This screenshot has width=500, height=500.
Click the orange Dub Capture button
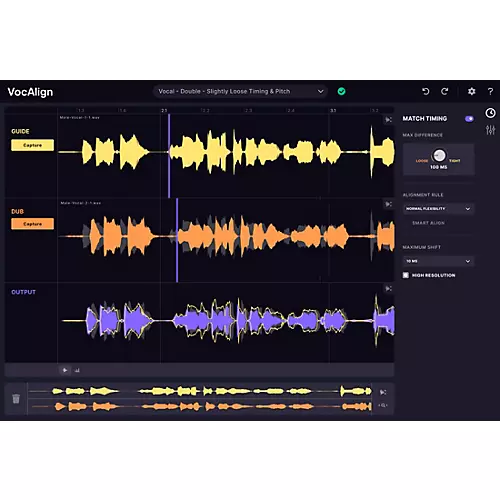click(x=32, y=224)
